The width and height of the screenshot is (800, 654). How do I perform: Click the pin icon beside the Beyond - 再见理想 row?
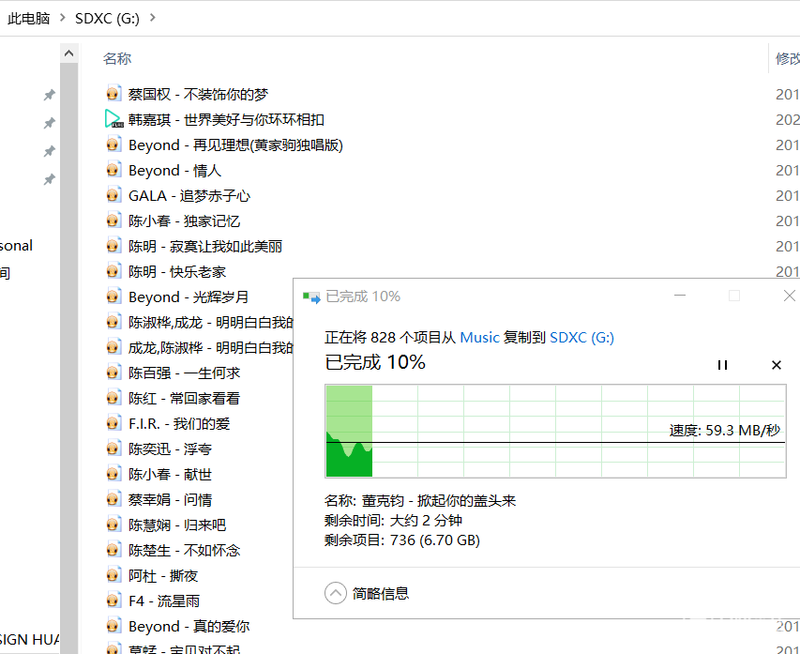(x=49, y=151)
